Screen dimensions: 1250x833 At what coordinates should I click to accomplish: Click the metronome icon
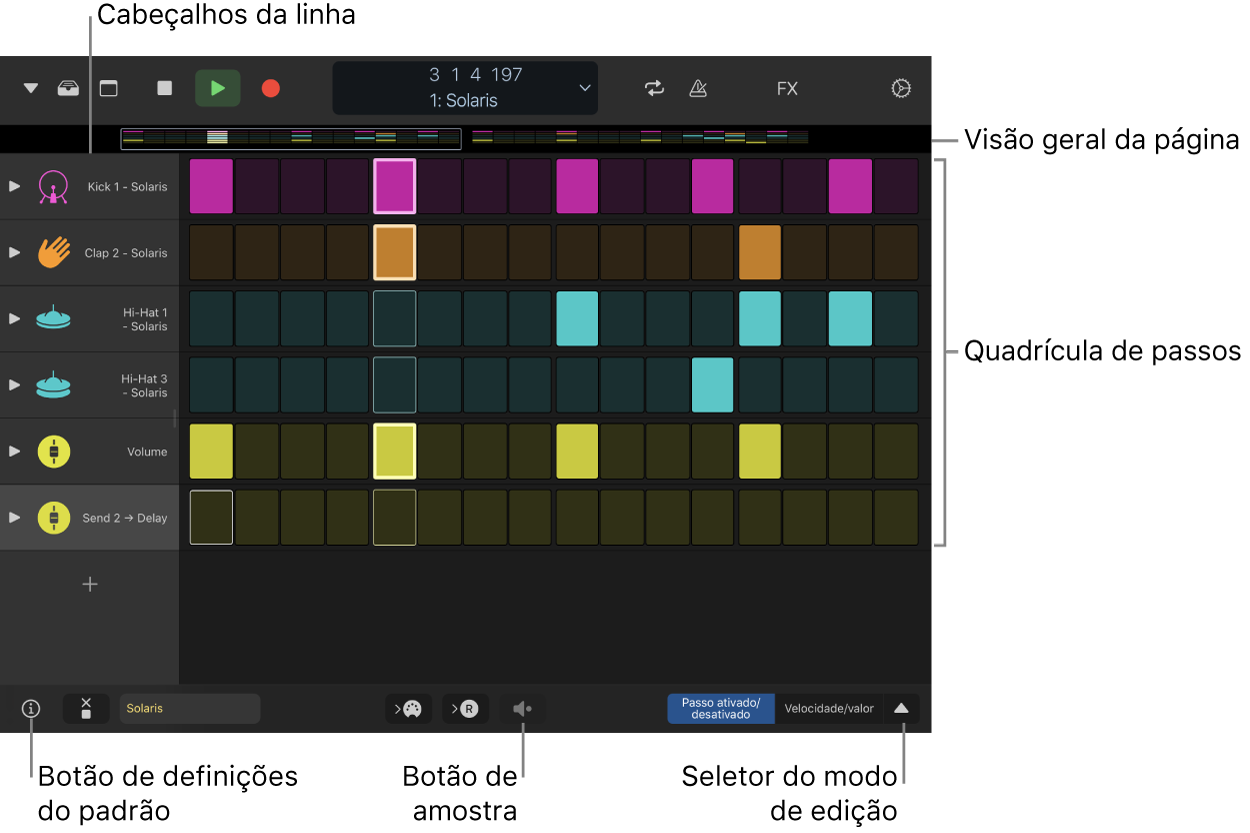[x=698, y=88]
